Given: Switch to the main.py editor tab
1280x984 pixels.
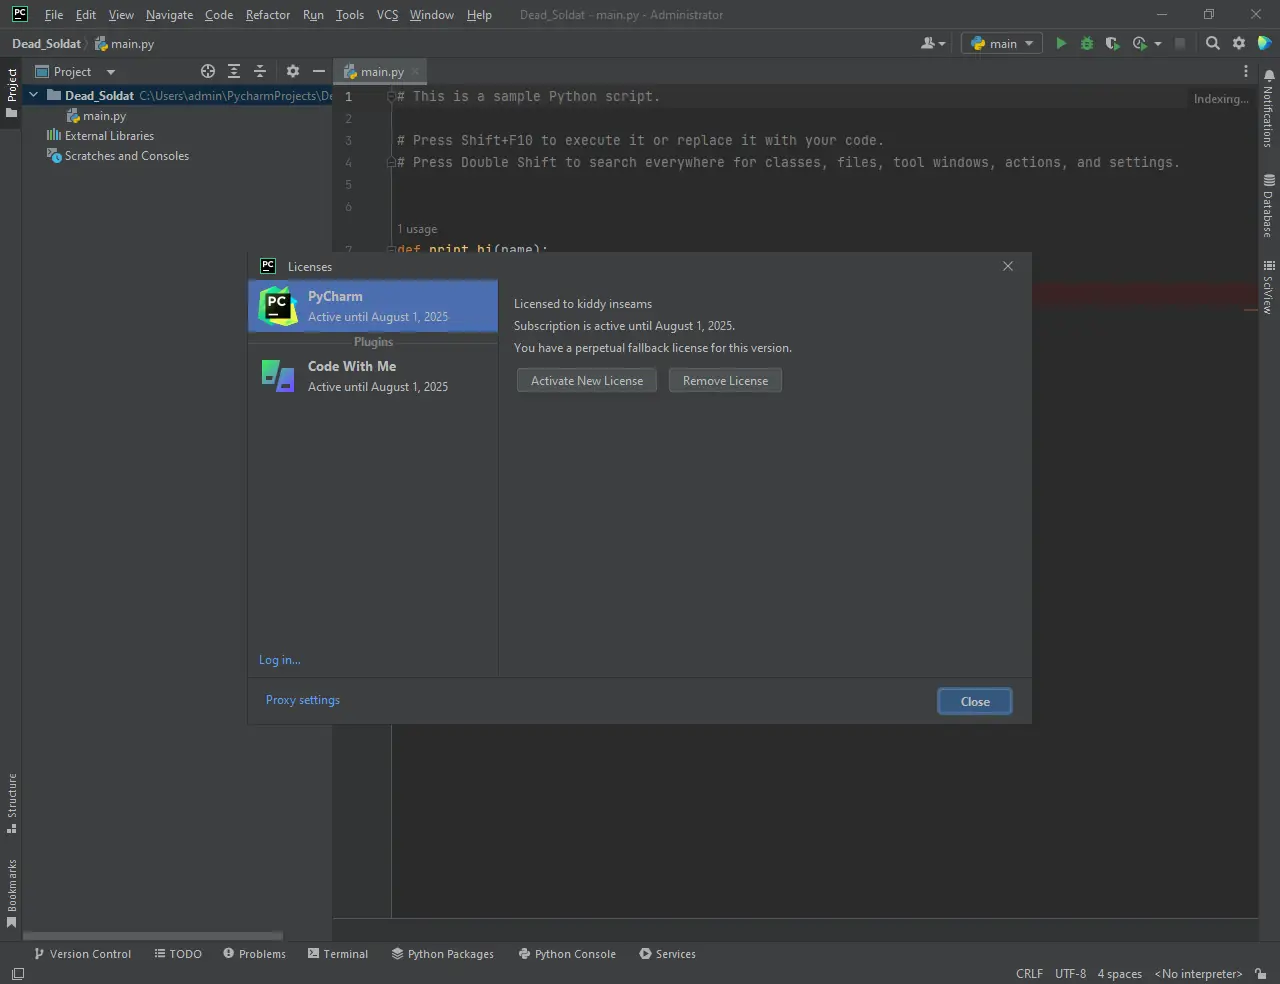Looking at the screenshot, I should click(381, 72).
